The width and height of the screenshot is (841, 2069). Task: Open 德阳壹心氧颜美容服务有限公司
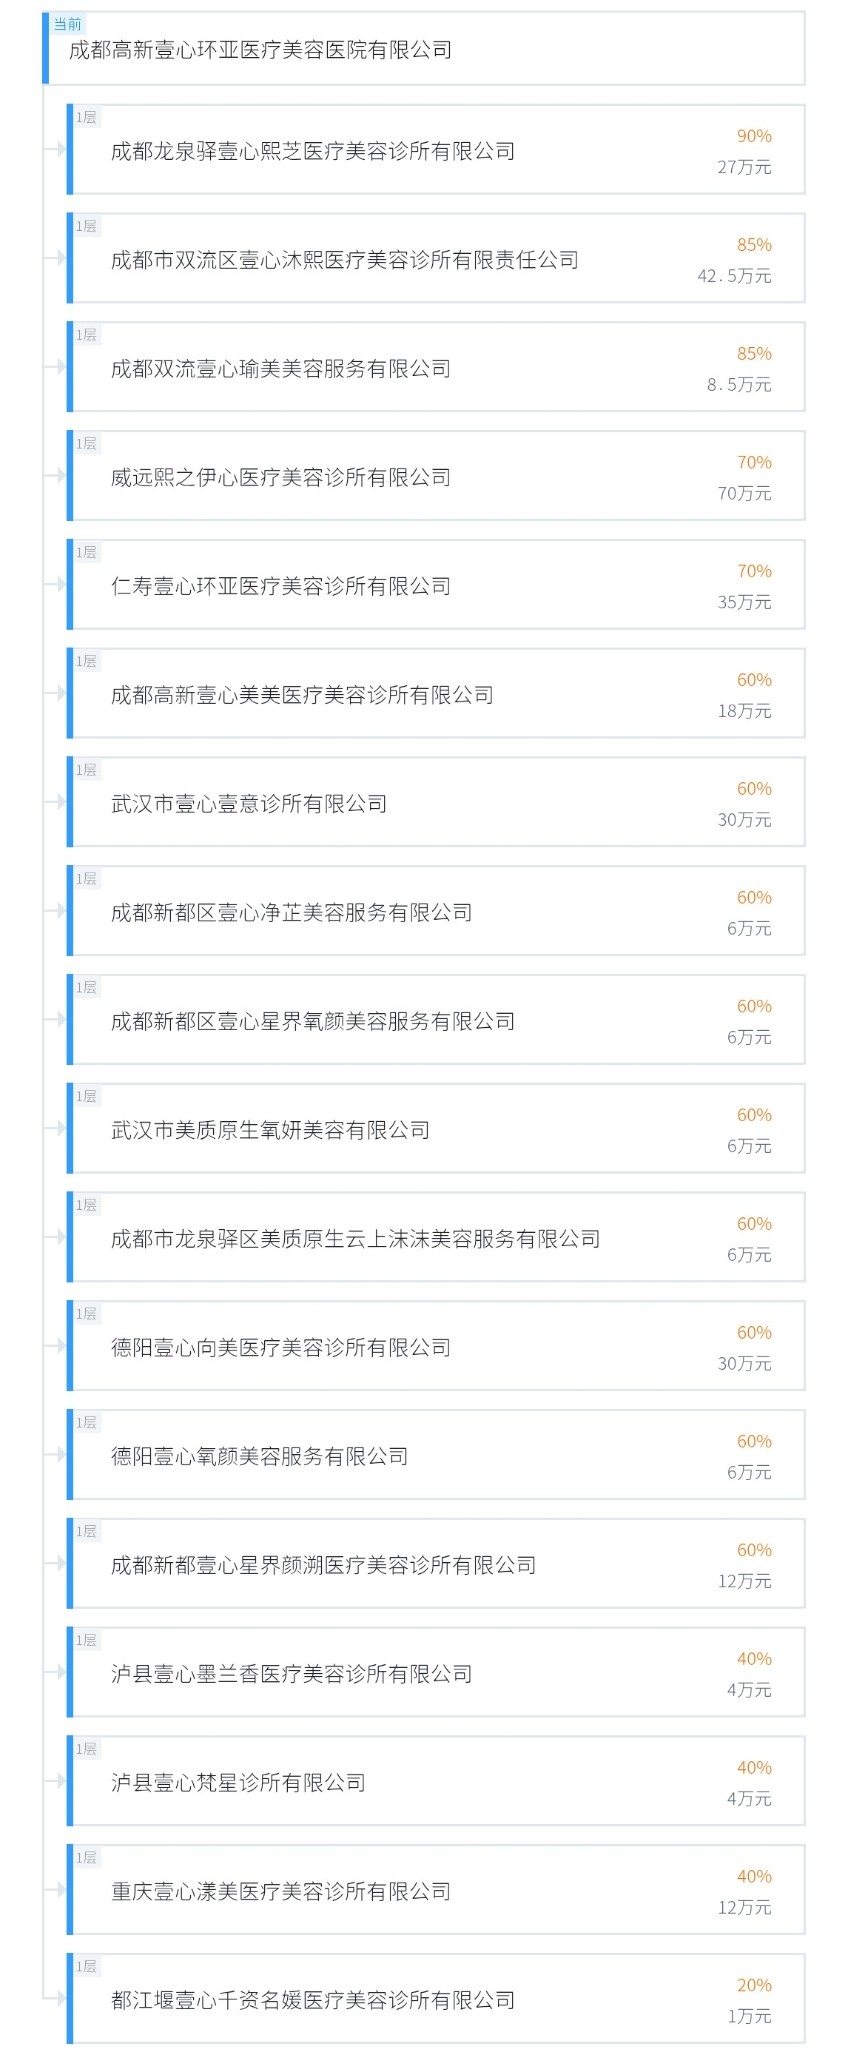259,1457
